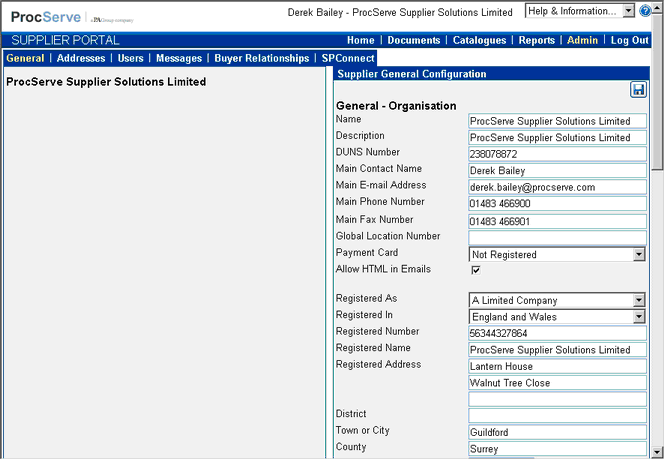665x460 pixels.
Task: Switch to the Users tab
Action: [130, 58]
